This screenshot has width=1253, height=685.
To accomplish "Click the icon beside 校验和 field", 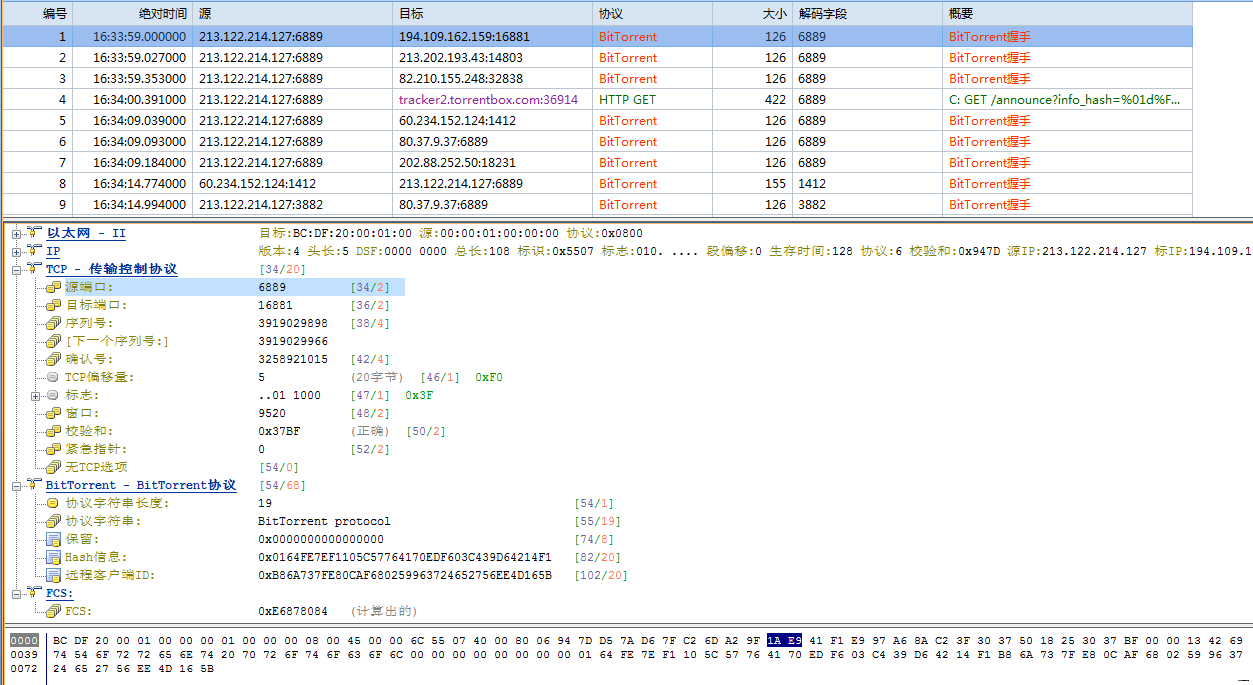I will tap(53, 431).
